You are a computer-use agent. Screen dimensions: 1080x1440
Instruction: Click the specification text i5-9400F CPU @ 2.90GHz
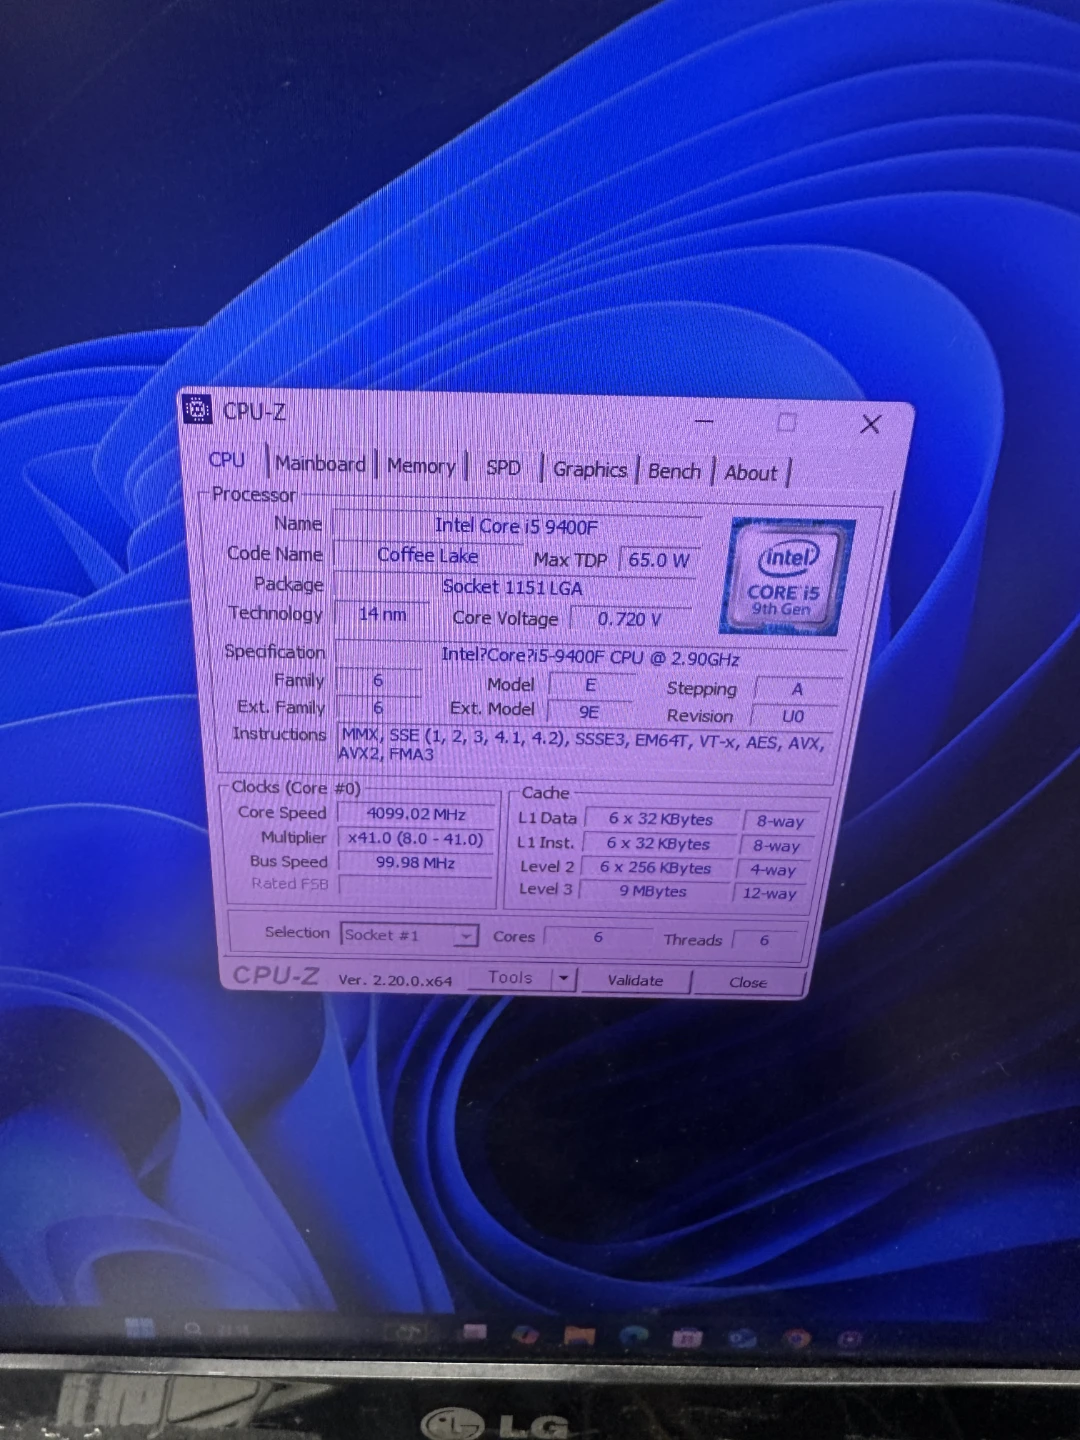590,658
